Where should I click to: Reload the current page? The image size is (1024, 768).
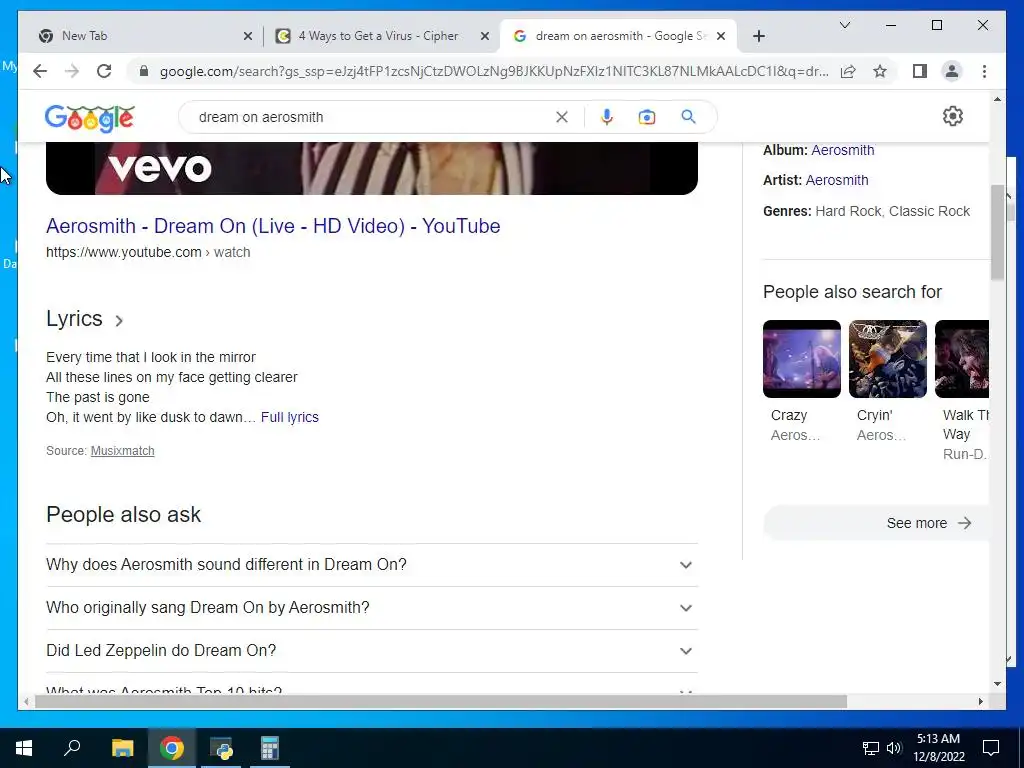pos(104,71)
